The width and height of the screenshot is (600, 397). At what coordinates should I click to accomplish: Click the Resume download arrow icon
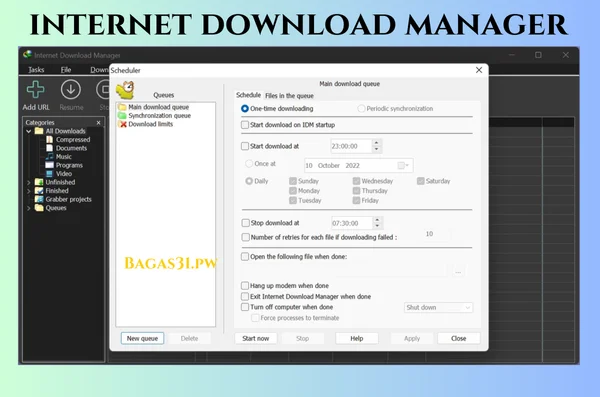[71, 90]
